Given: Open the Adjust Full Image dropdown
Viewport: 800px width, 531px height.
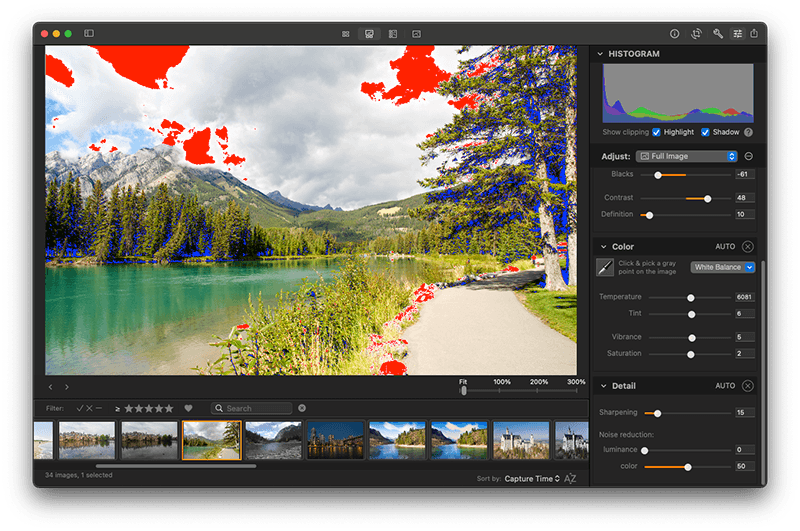Looking at the screenshot, I should pos(687,156).
